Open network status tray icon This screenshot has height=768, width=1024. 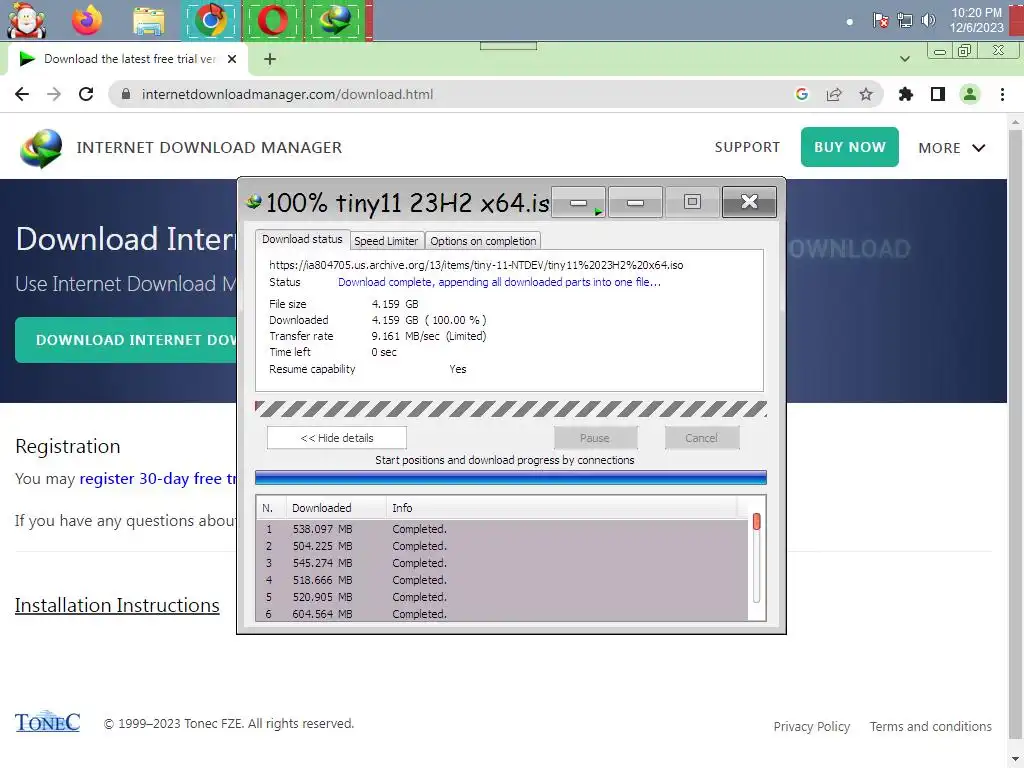point(904,20)
